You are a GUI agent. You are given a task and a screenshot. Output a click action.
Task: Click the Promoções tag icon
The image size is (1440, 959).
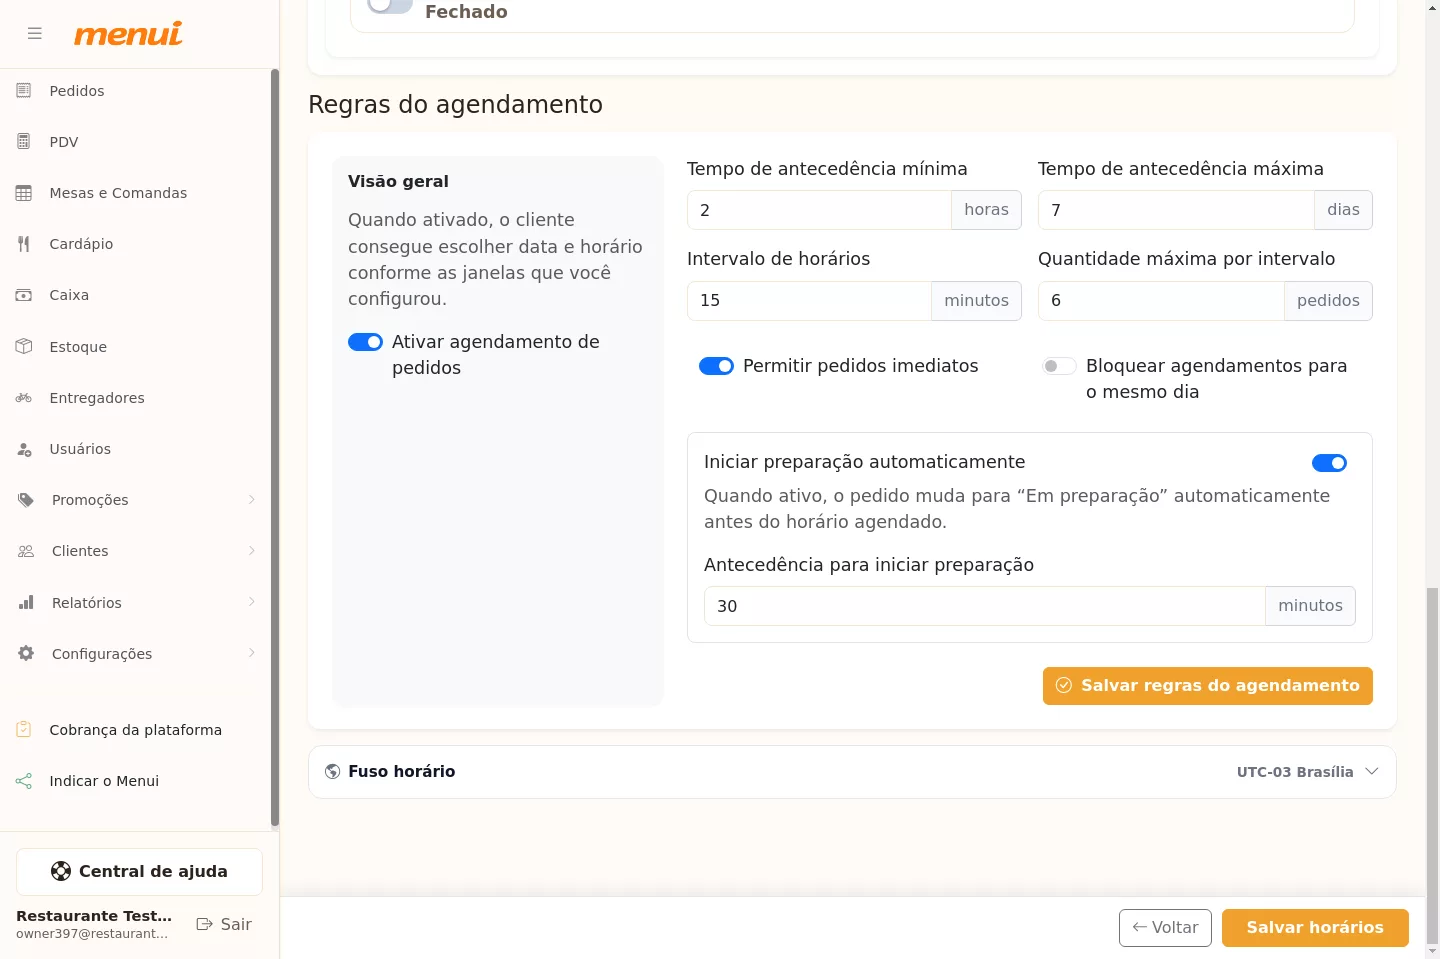coord(26,500)
